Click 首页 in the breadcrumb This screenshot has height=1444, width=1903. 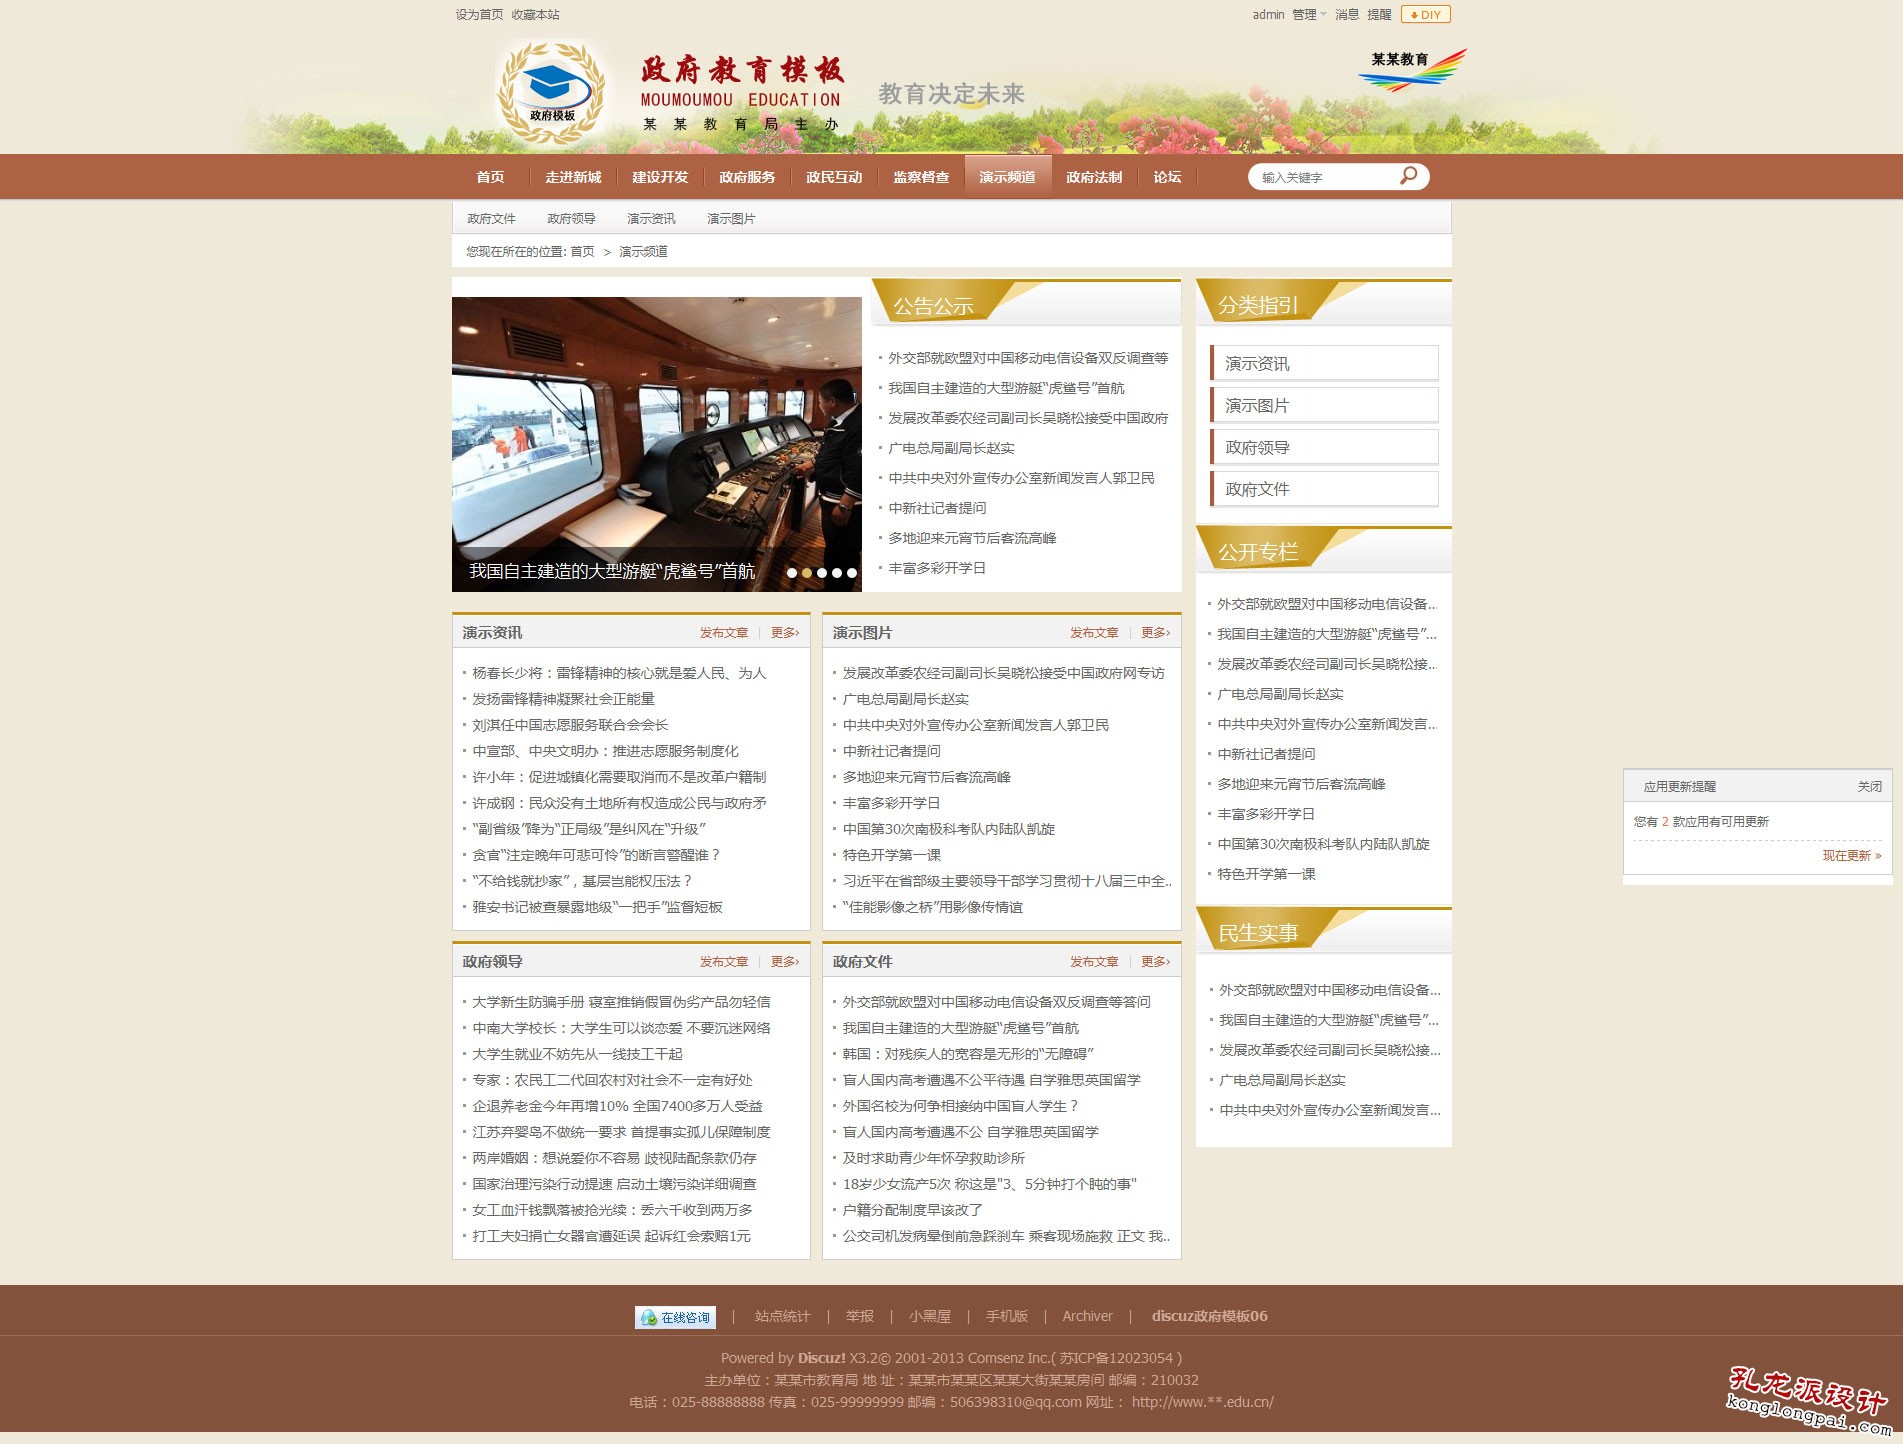pyautogui.click(x=582, y=251)
